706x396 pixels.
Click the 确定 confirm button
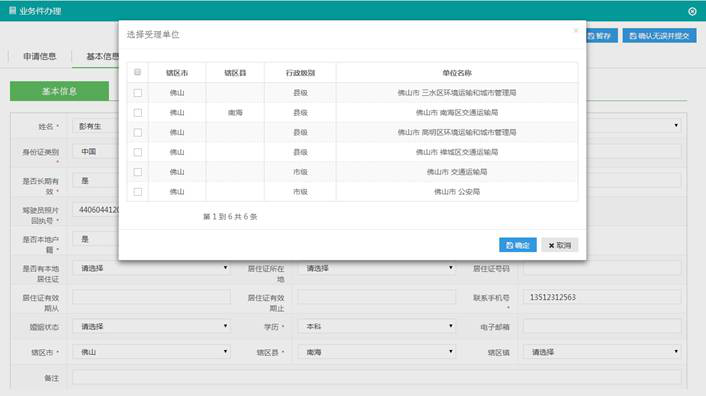click(518, 245)
